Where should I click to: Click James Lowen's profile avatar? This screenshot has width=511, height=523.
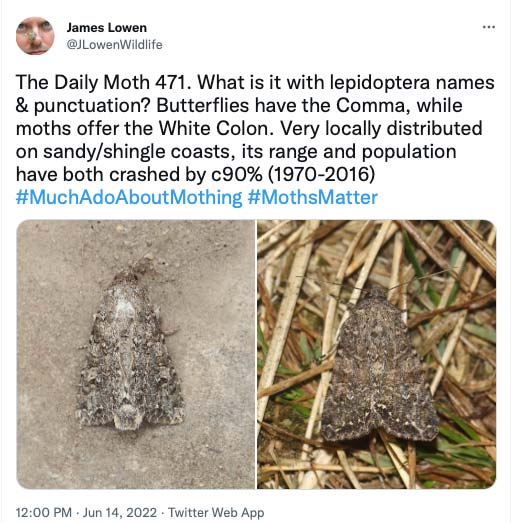pyautogui.click(x=35, y=36)
